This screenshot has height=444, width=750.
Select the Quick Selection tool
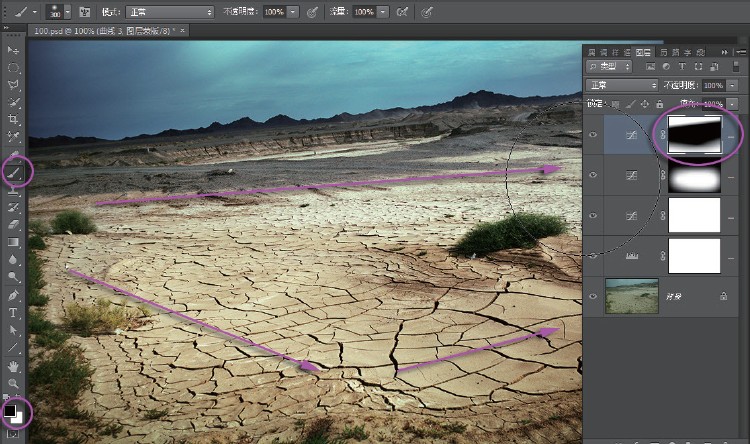pos(13,102)
